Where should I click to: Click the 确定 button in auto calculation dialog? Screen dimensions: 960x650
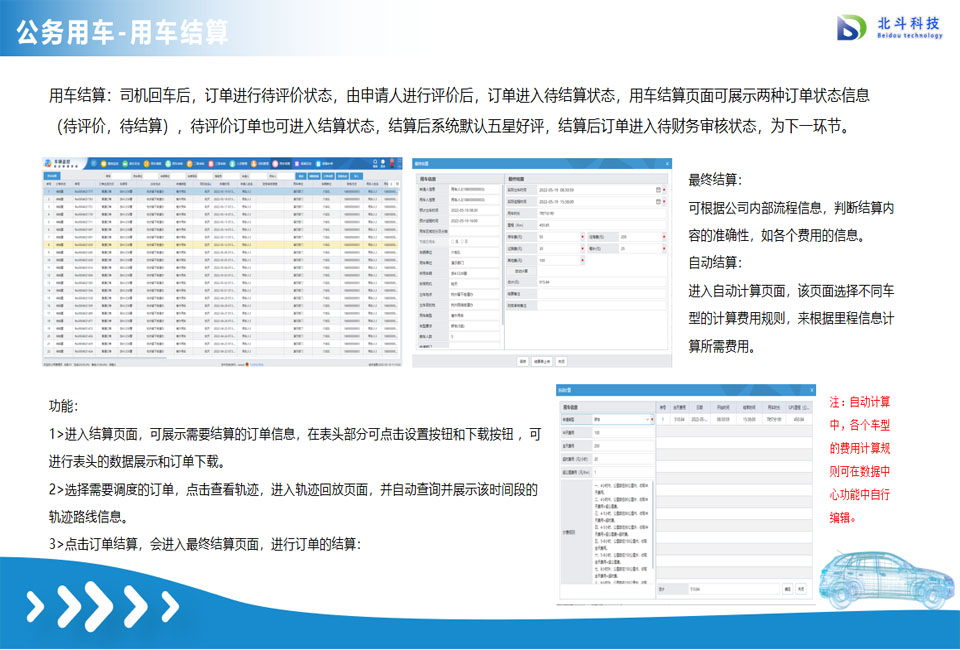point(787,590)
